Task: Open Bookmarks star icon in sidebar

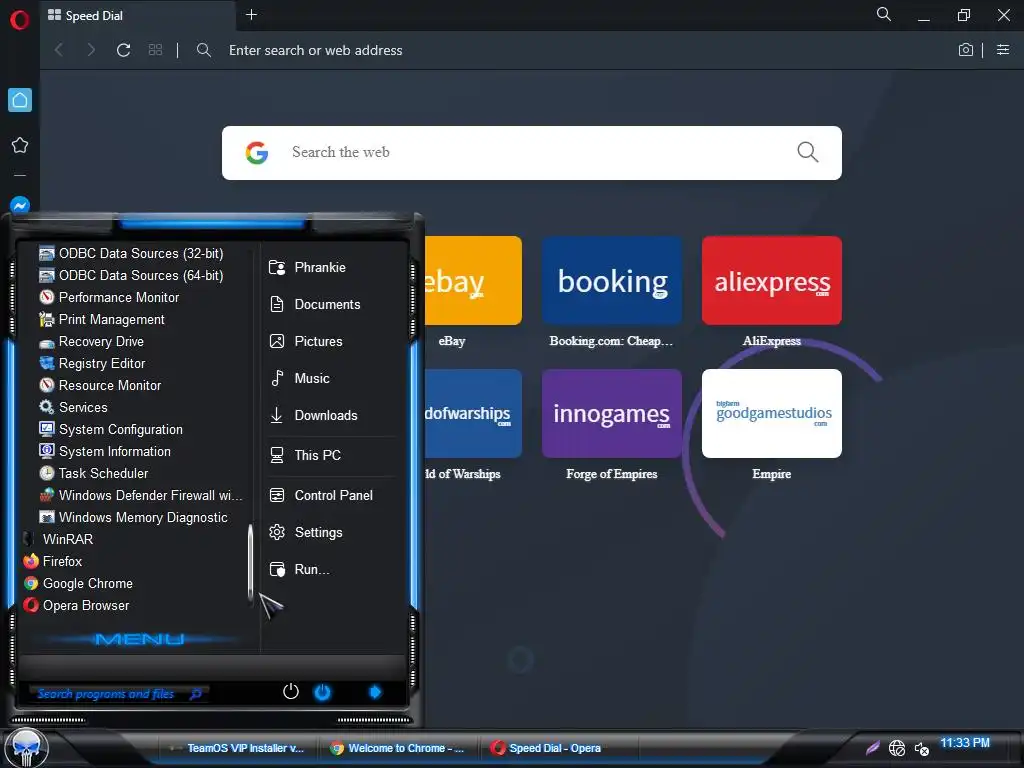Action: (x=20, y=145)
